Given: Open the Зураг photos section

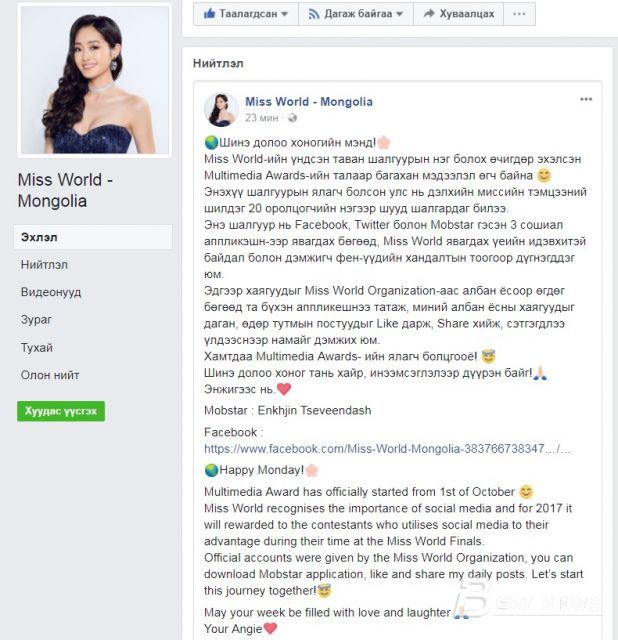Looking at the screenshot, I should (36, 320).
